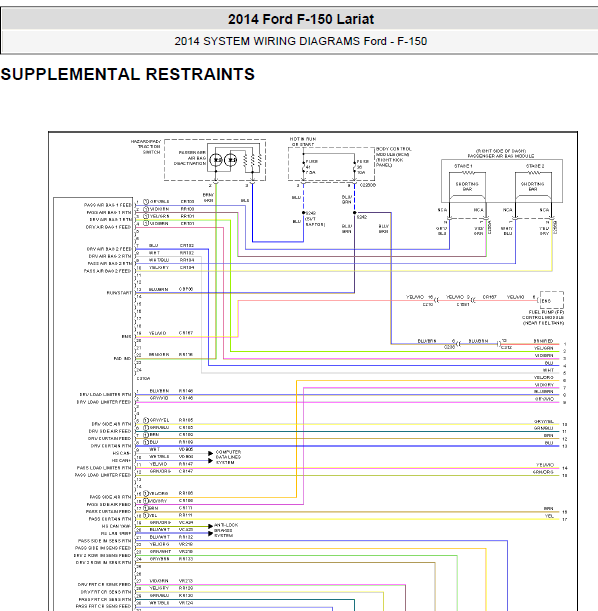Click the 'DRV AIR BAG 1 RTN' pin label
This screenshot has height=611, width=598.
point(110,219)
